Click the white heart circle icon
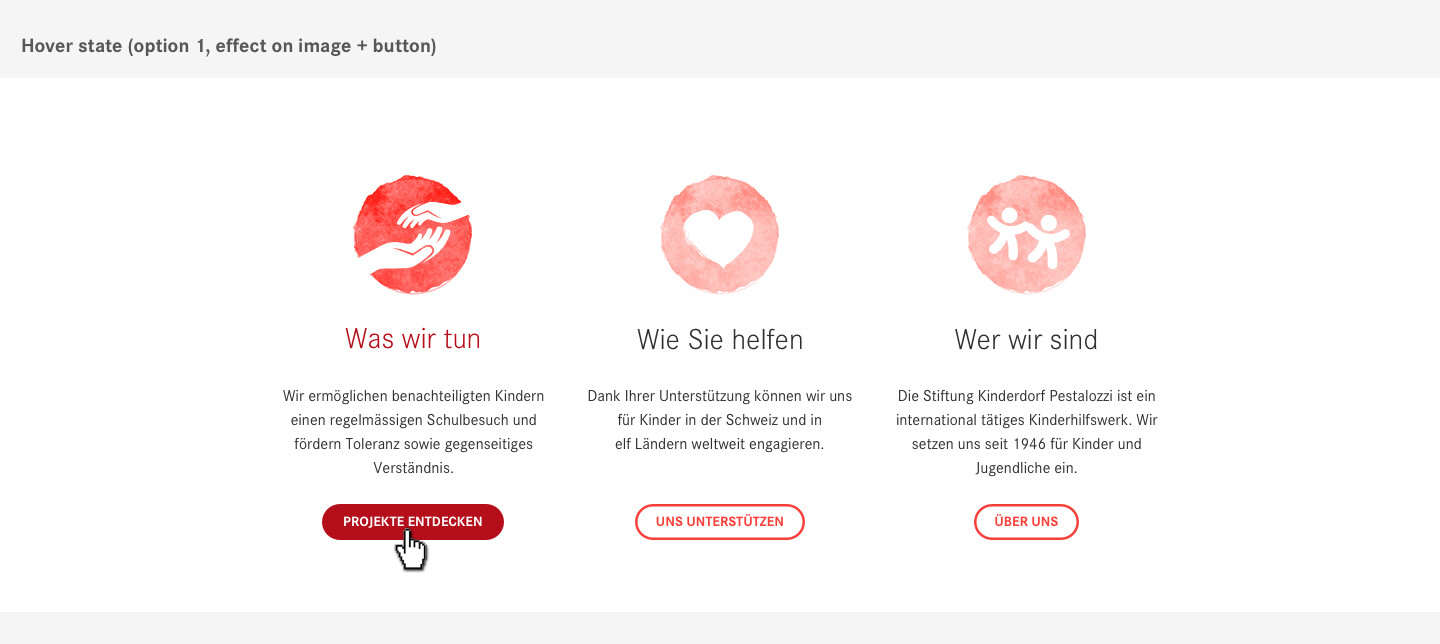The image size is (1440, 644). coord(719,235)
